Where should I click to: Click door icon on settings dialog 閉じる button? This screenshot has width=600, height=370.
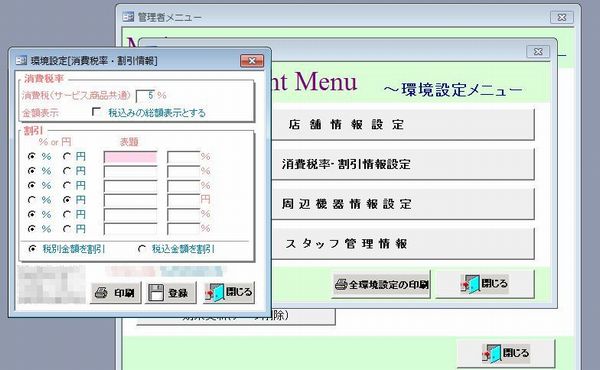215,293
